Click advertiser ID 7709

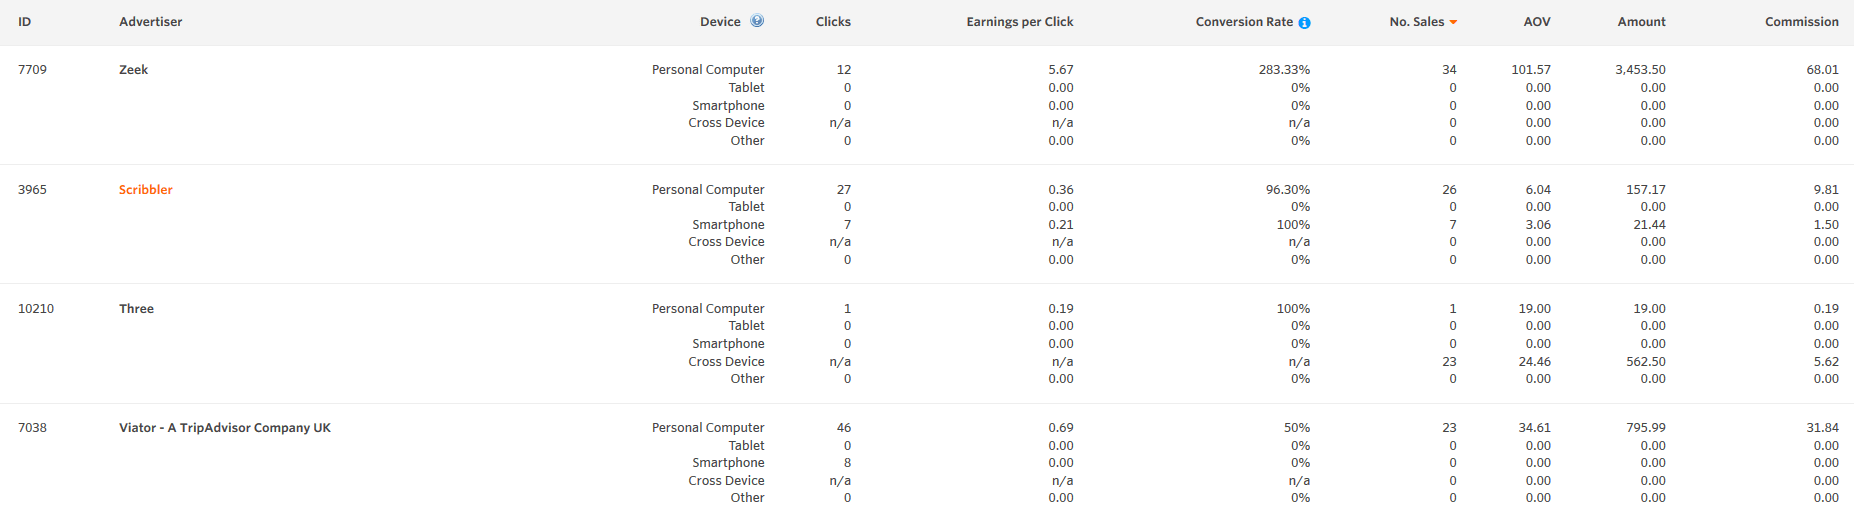tap(32, 70)
